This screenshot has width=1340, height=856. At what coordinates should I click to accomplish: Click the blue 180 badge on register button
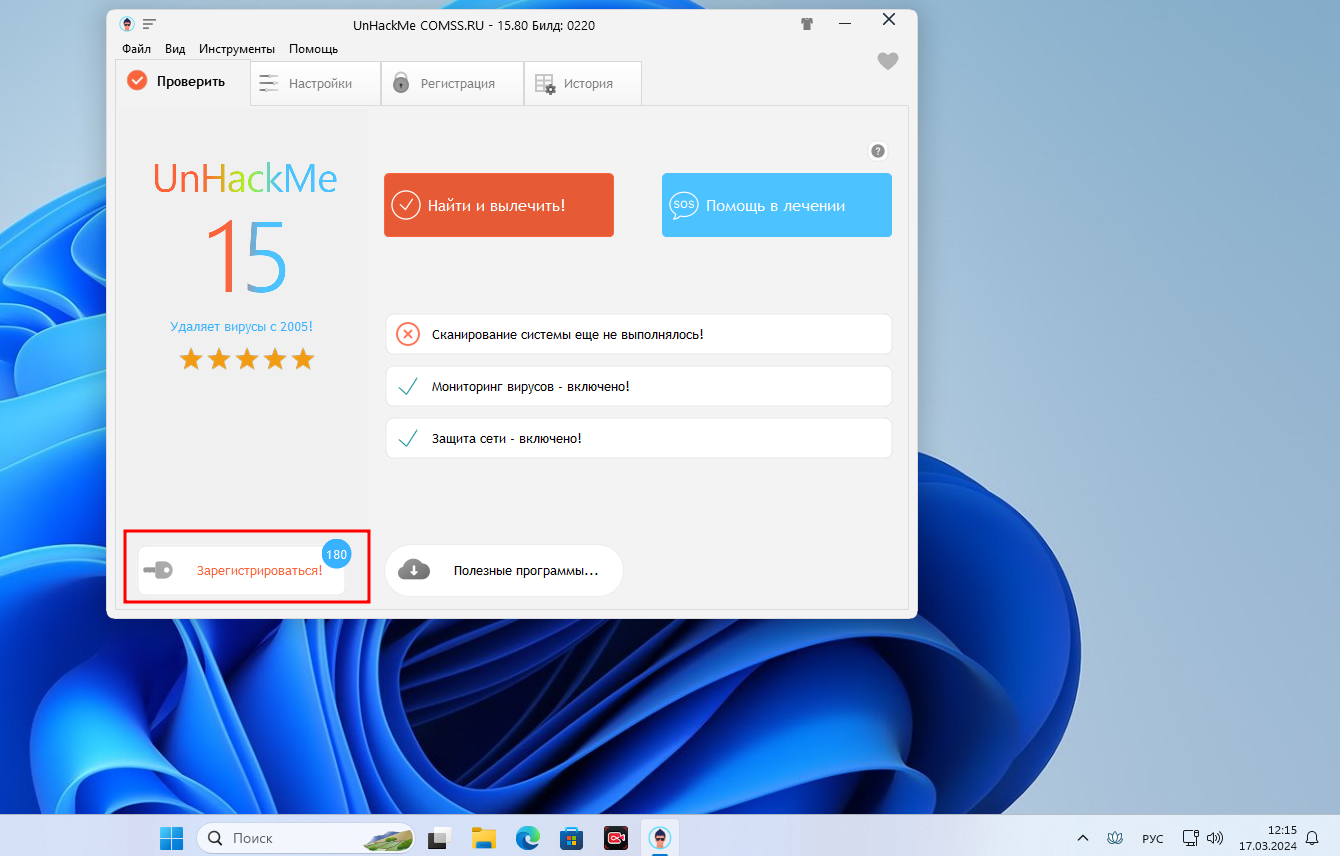click(336, 555)
